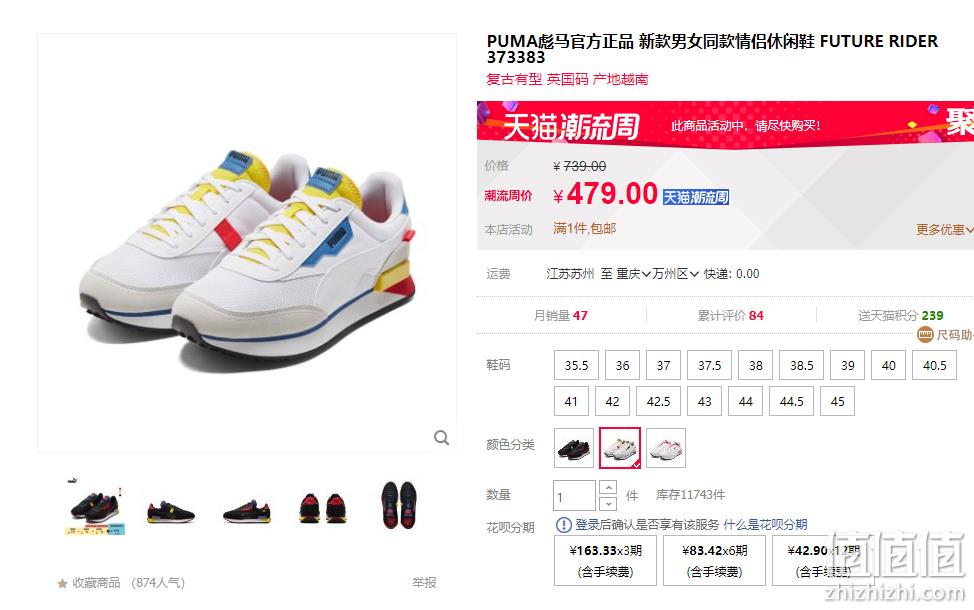The width and height of the screenshot is (974, 610).
Task: Select the ¥163.33x3期 installment plan
Action: pyautogui.click(x=606, y=560)
